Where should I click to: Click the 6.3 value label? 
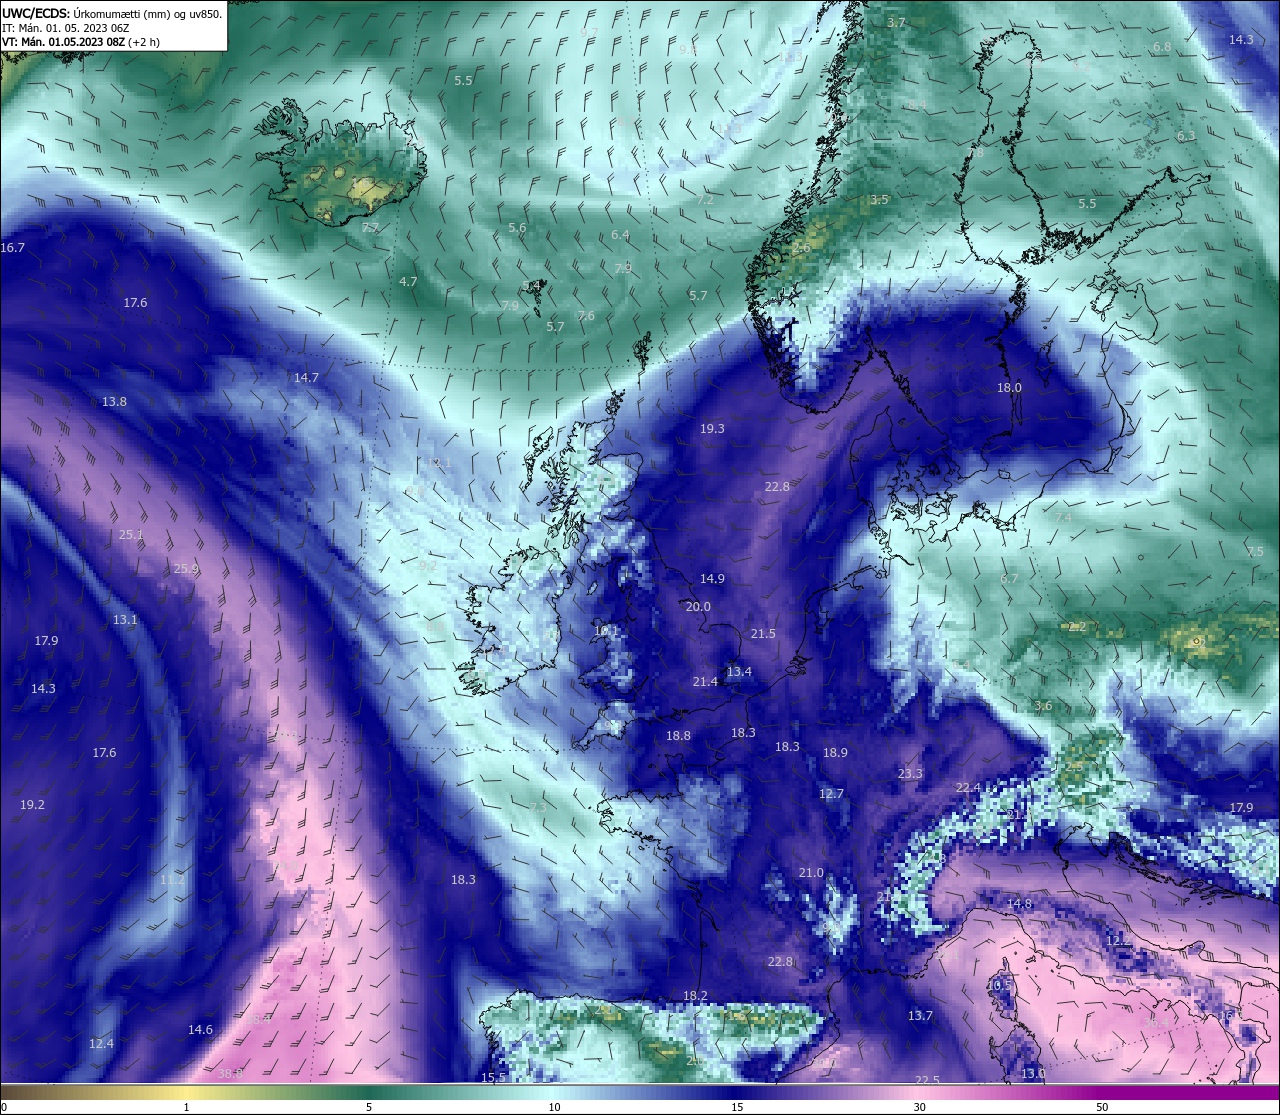coord(1186,135)
